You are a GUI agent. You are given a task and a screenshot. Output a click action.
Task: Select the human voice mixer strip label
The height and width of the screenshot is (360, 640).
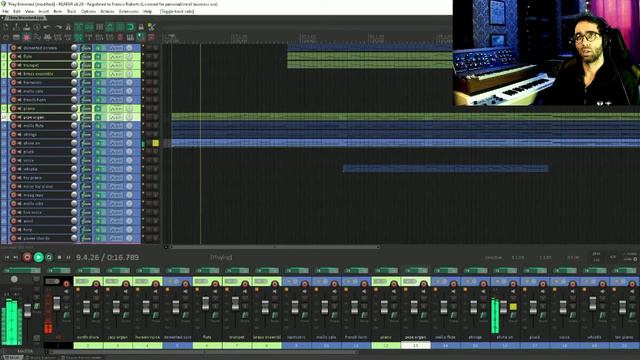tap(148, 337)
